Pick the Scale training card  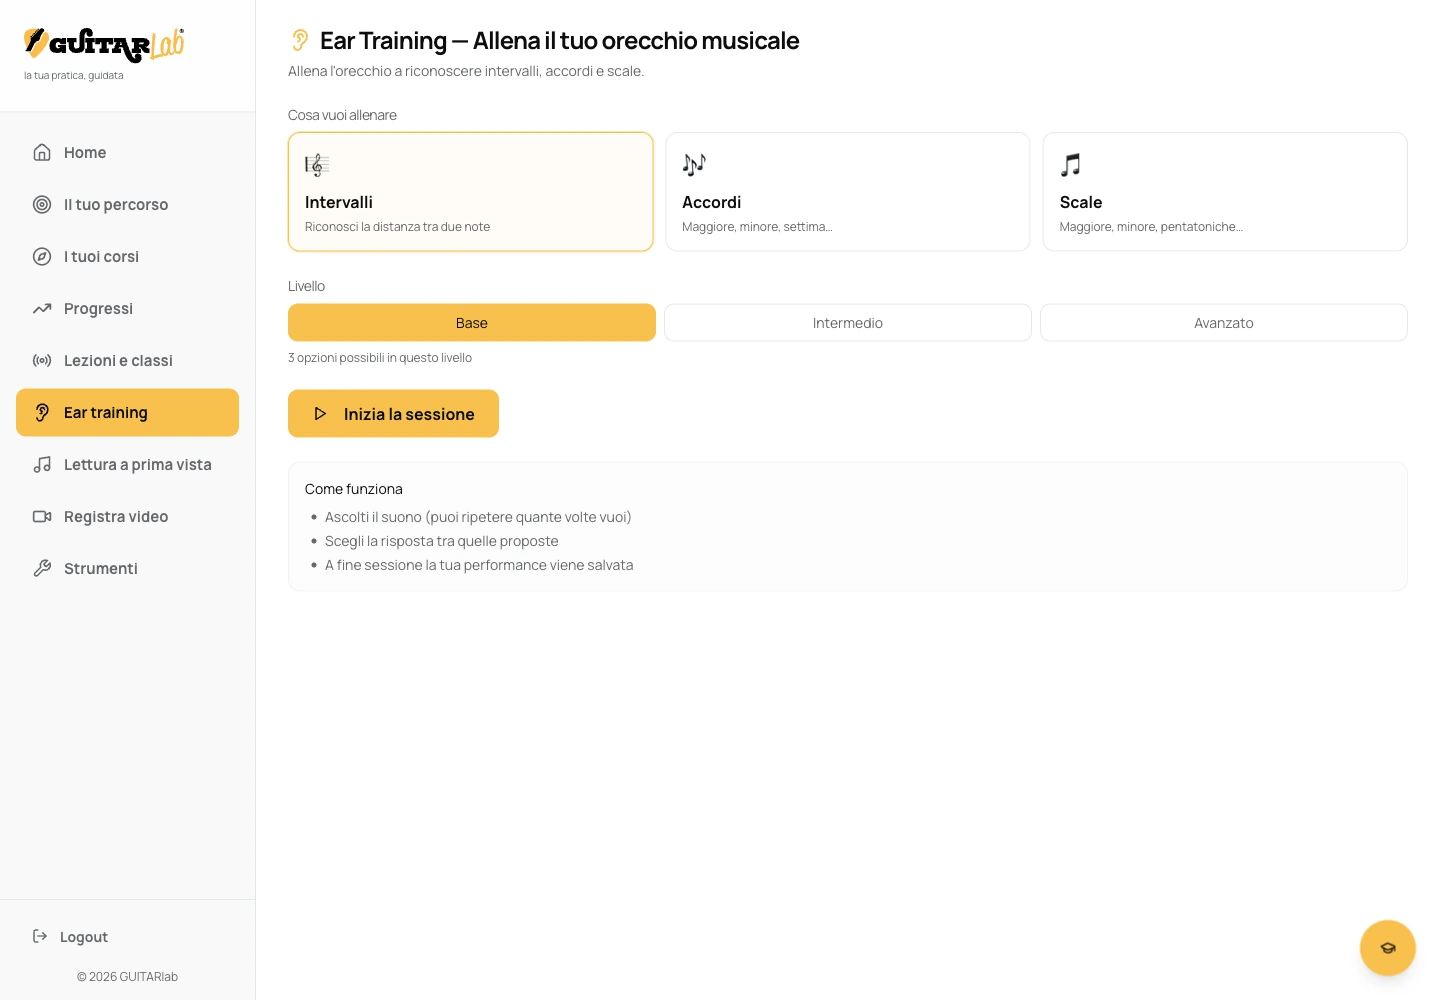click(x=1225, y=192)
